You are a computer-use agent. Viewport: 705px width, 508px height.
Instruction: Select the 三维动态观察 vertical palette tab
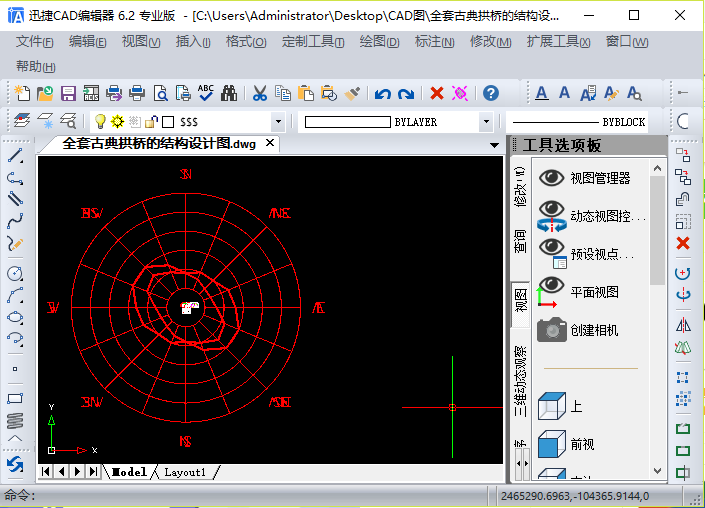[x=520, y=380]
